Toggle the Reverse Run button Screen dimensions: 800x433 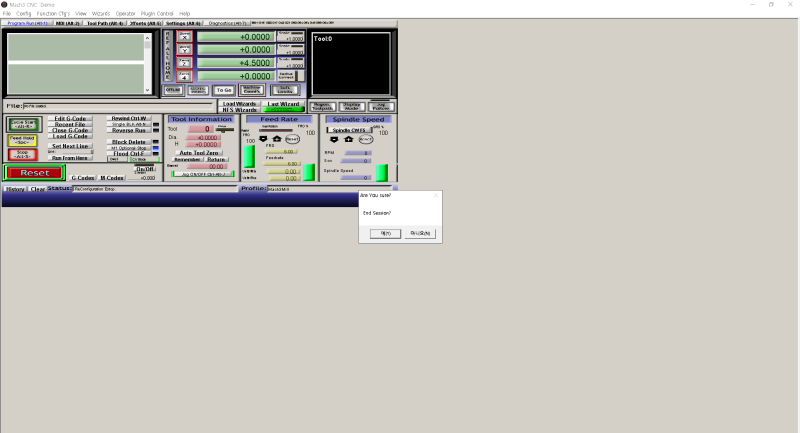click(x=129, y=130)
